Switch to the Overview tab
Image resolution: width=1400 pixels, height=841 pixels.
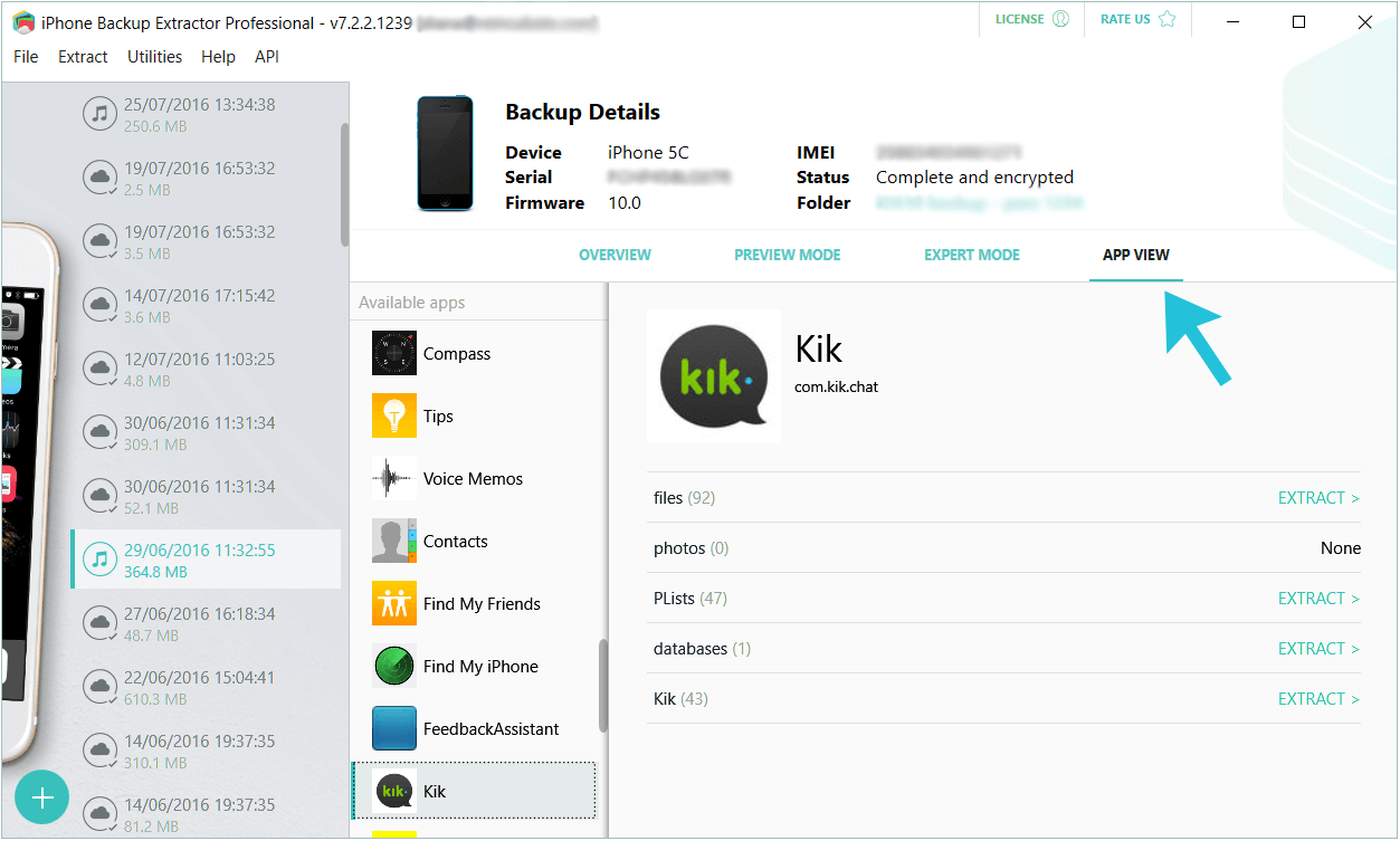(x=614, y=255)
